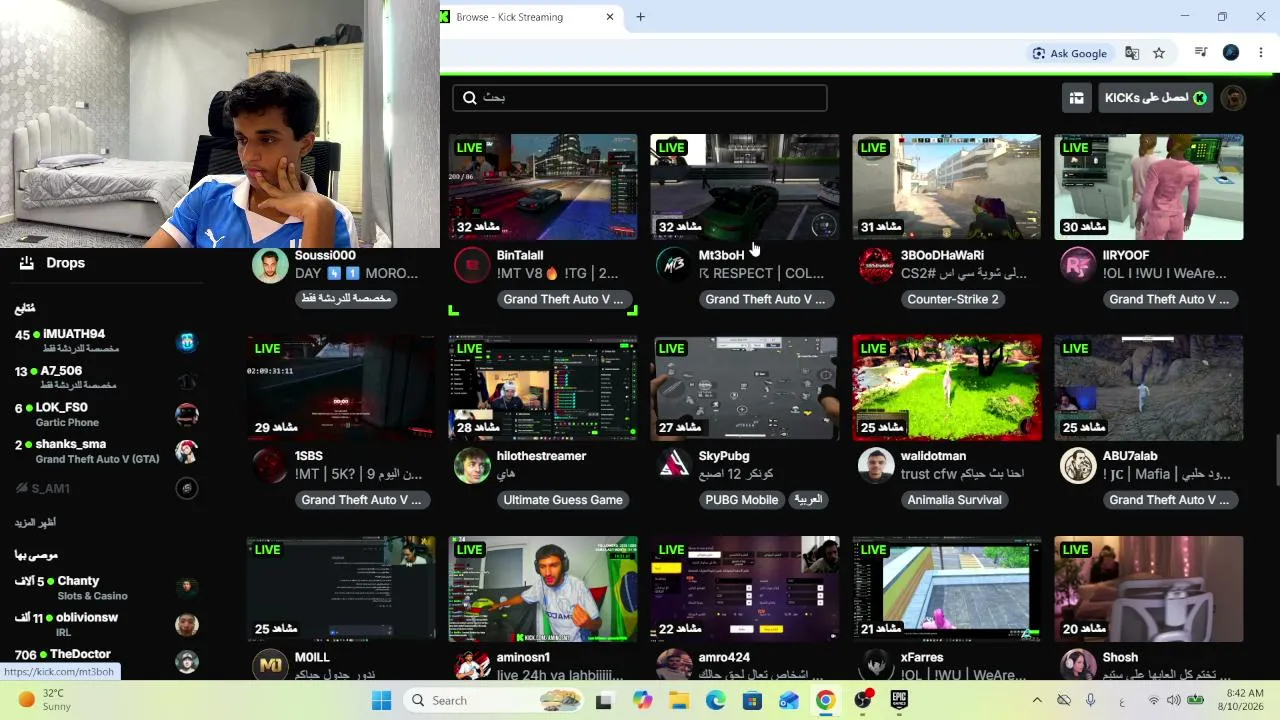Select TheDoctor in recommended list
The width and height of the screenshot is (1280, 720).
pyautogui.click(x=107, y=660)
